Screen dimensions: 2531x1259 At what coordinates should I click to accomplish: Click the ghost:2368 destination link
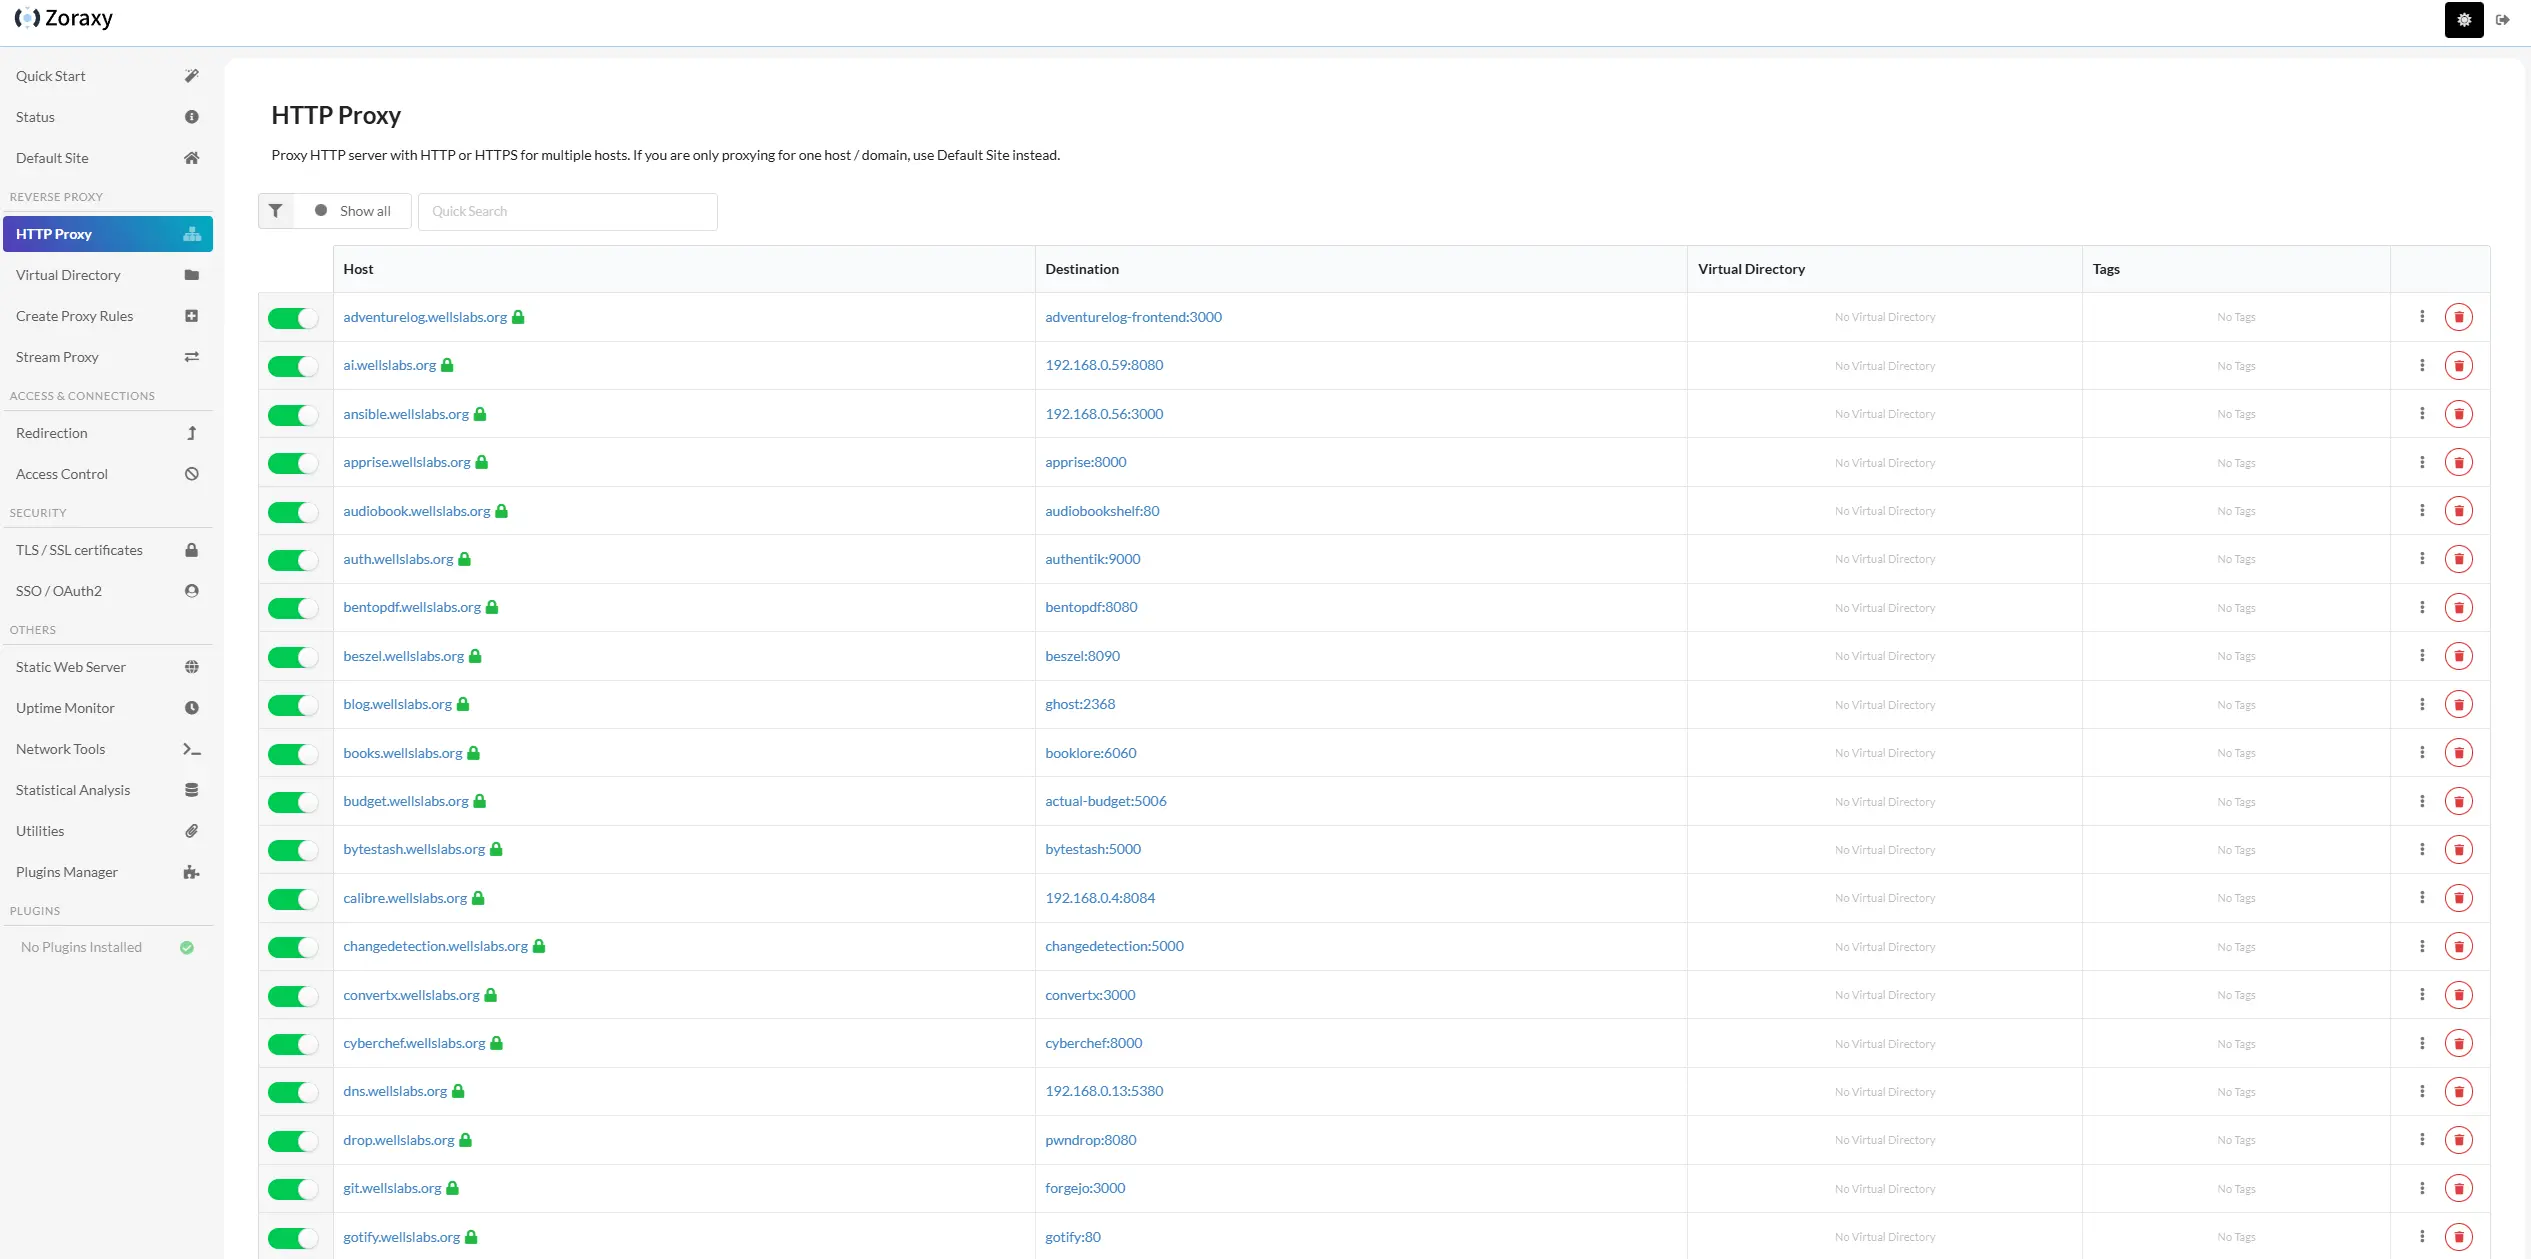(x=1080, y=704)
